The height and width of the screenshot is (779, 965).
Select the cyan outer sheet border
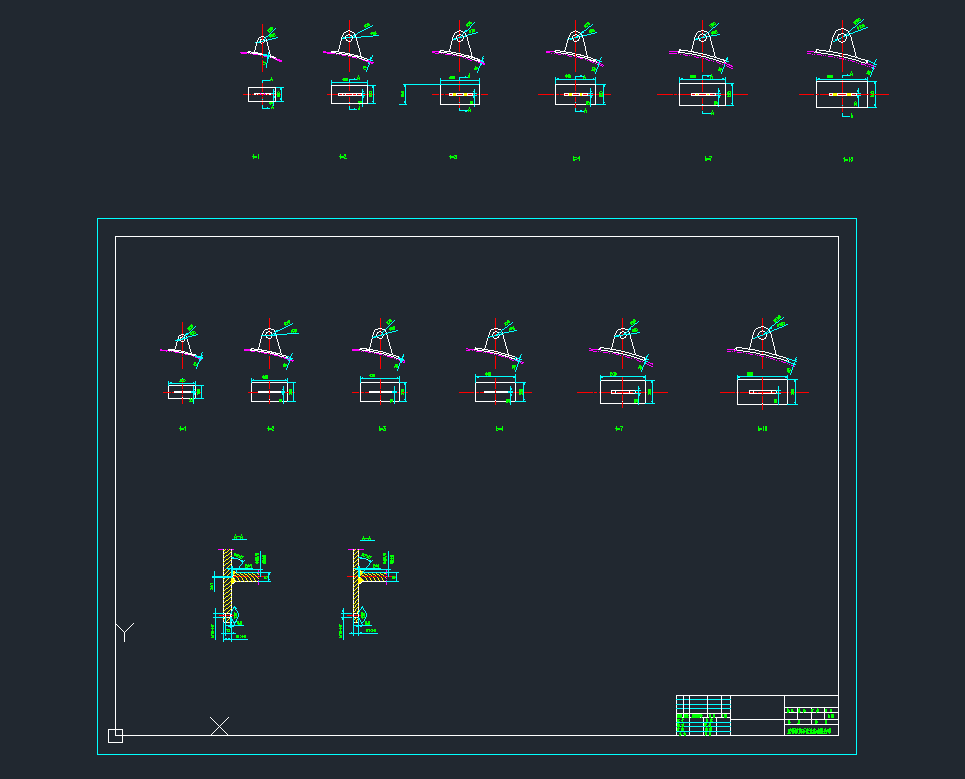coord(477,486)
